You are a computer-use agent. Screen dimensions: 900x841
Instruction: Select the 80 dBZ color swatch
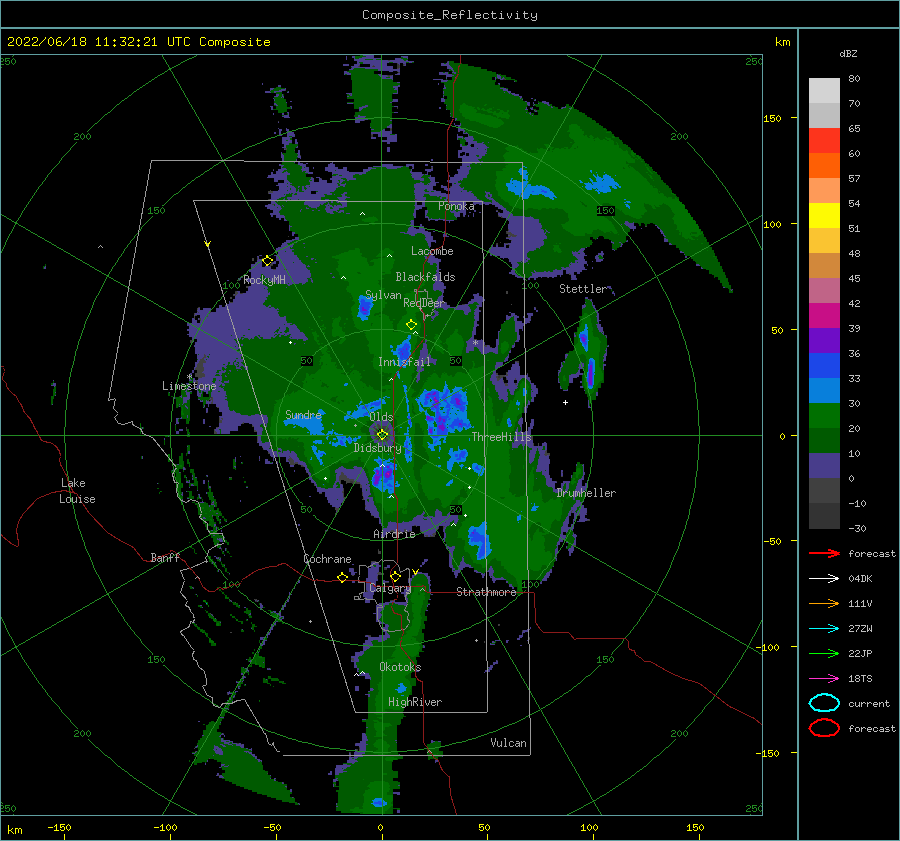(x=824, y=90)
